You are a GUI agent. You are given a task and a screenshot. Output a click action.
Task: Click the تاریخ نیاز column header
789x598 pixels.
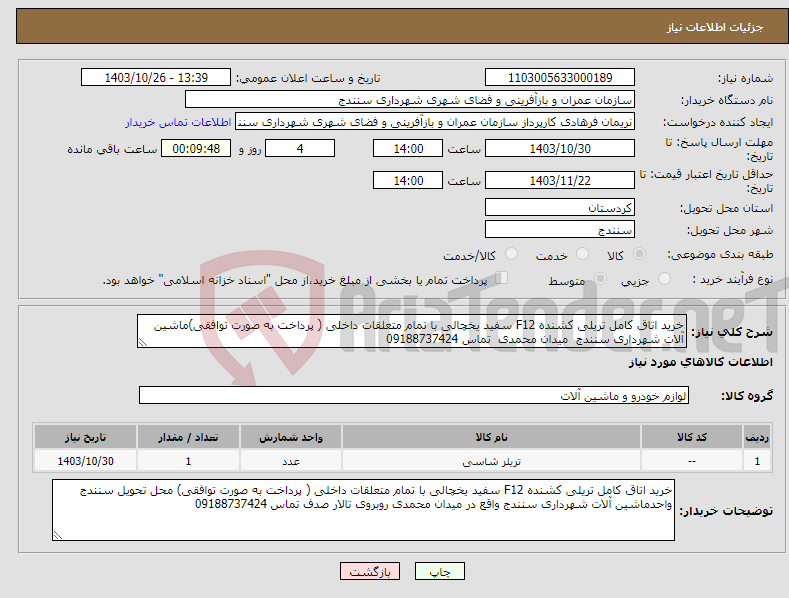pyautogui.click(x=86, y=437)
